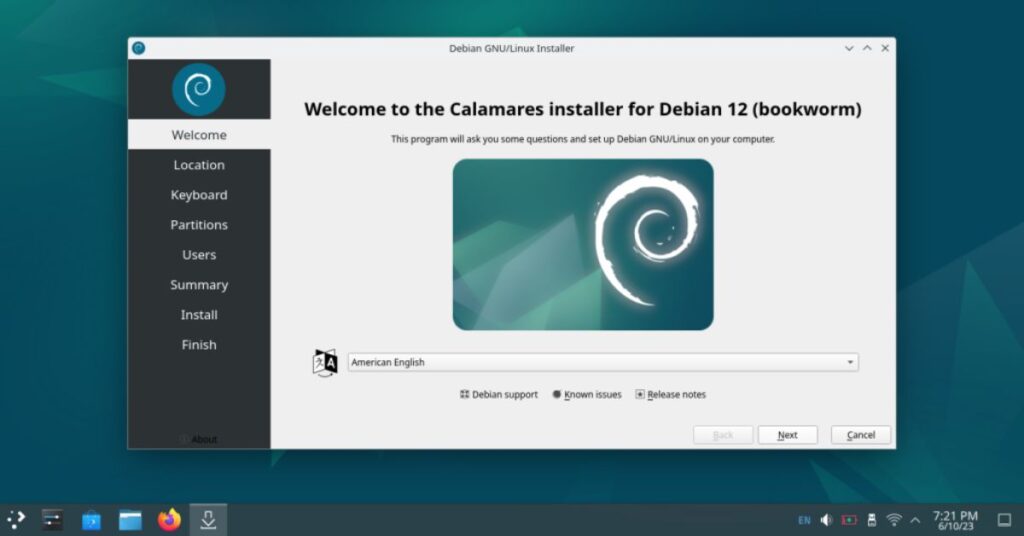The image size is (1024, 536).
Task: Open the Debian support link
Action: pos(499,394)
